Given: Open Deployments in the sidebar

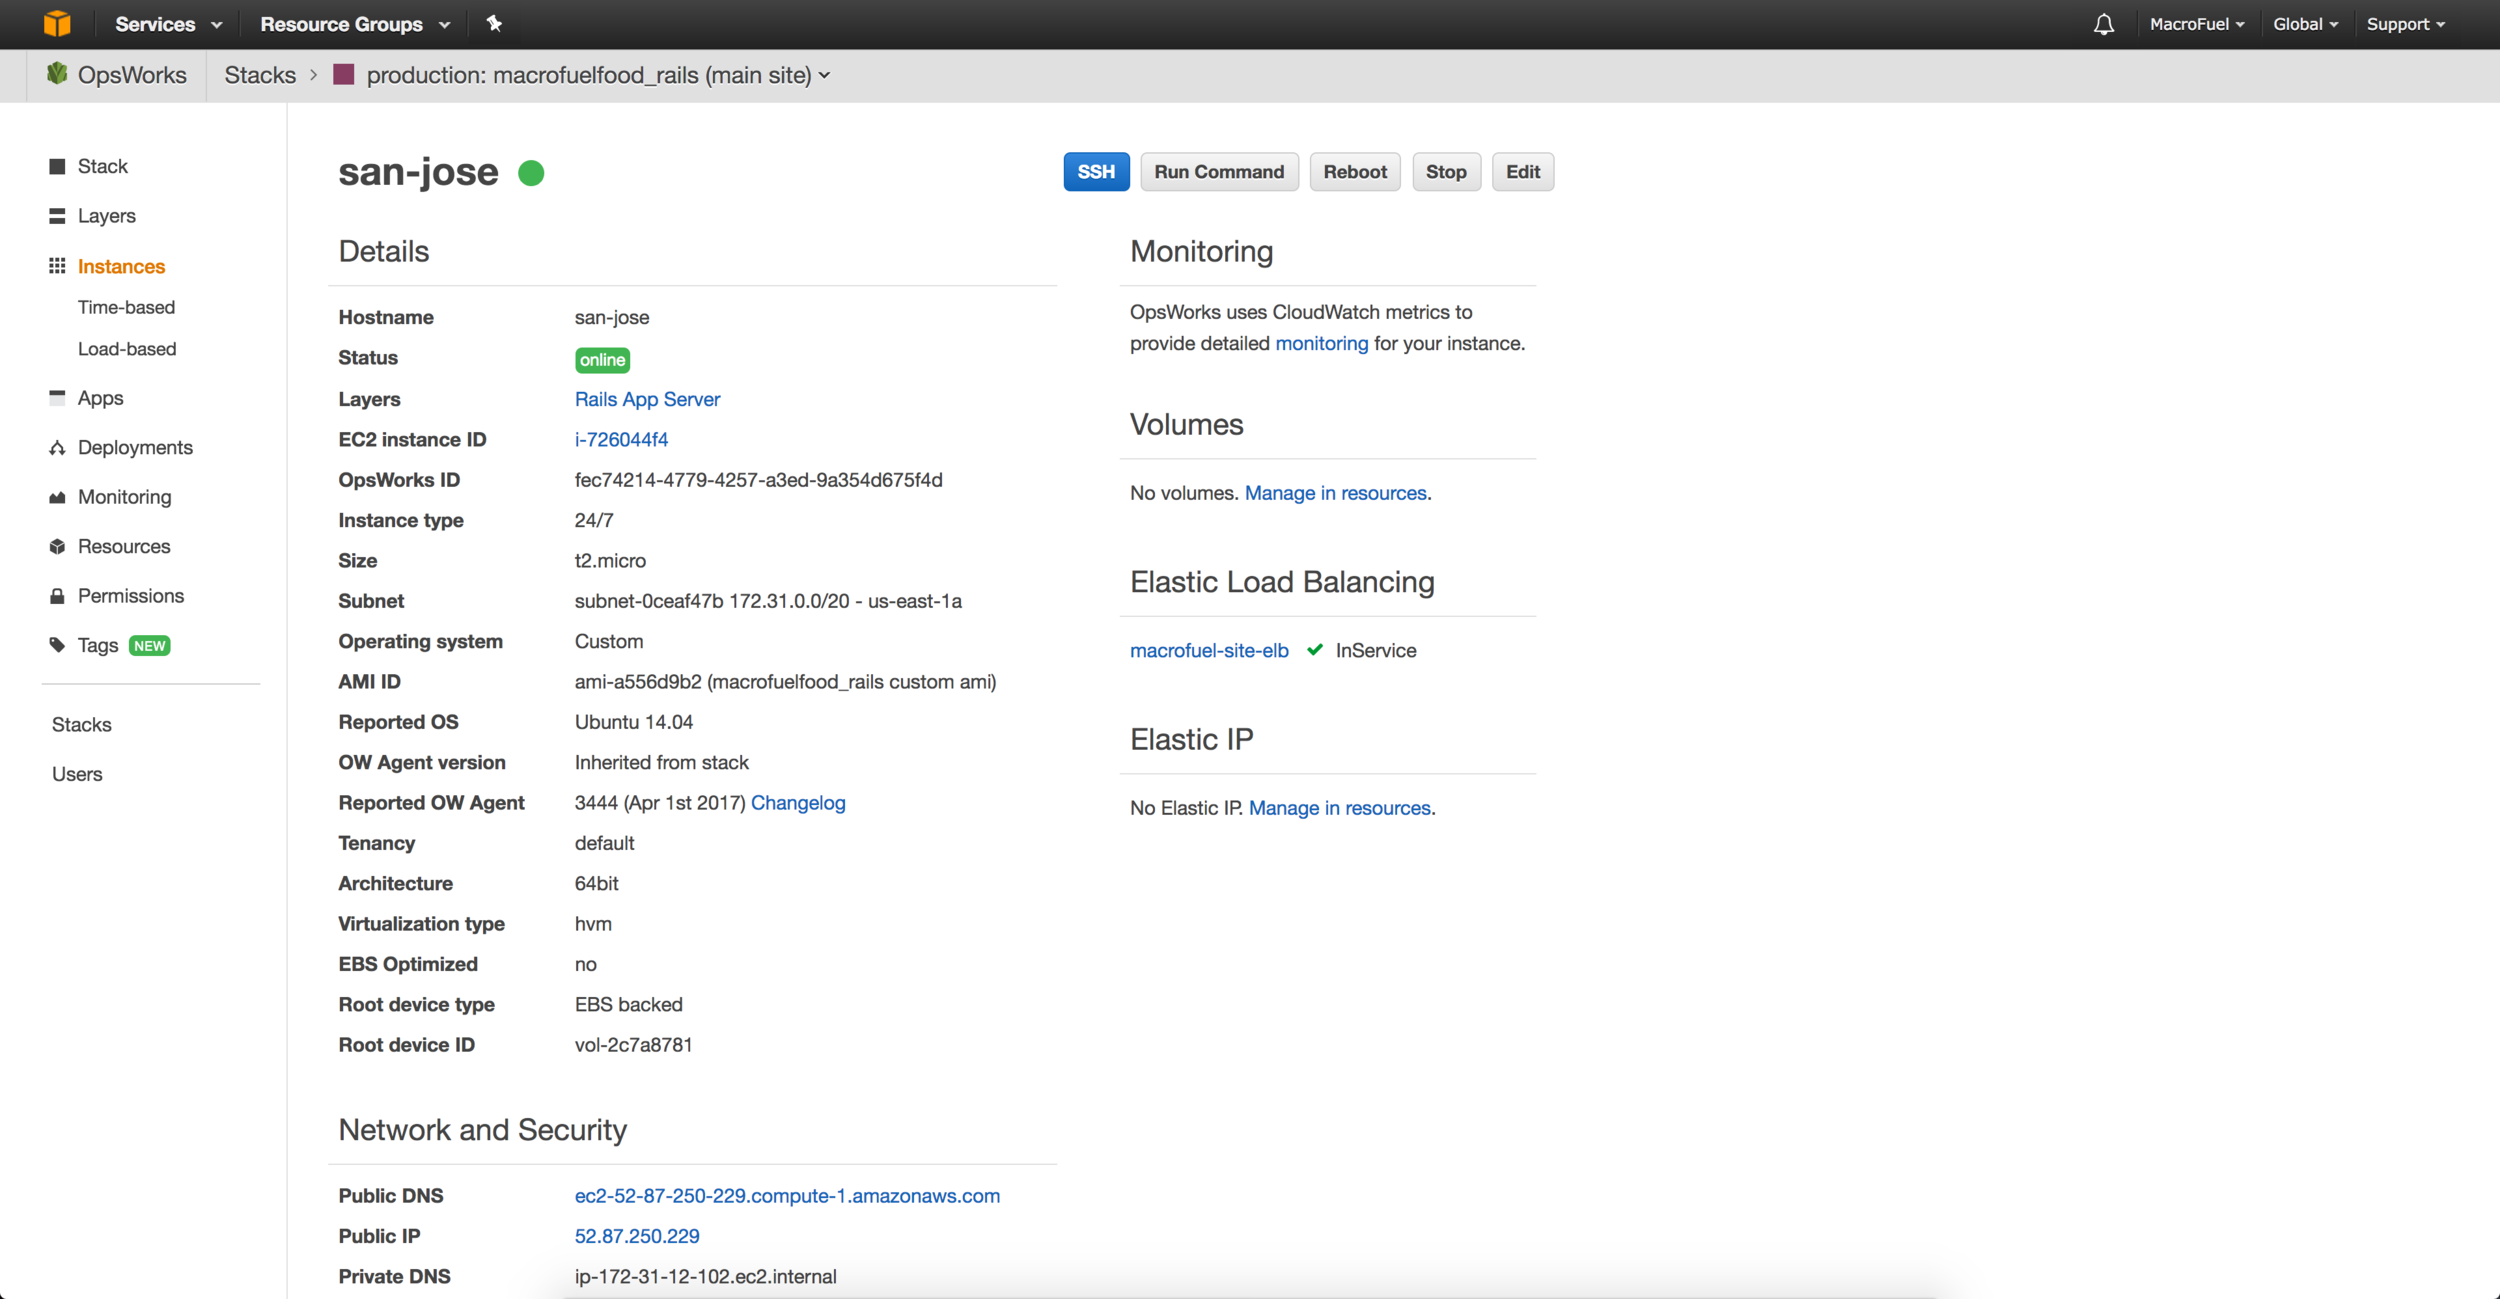Looking at the screenshot, I should 135,447.
